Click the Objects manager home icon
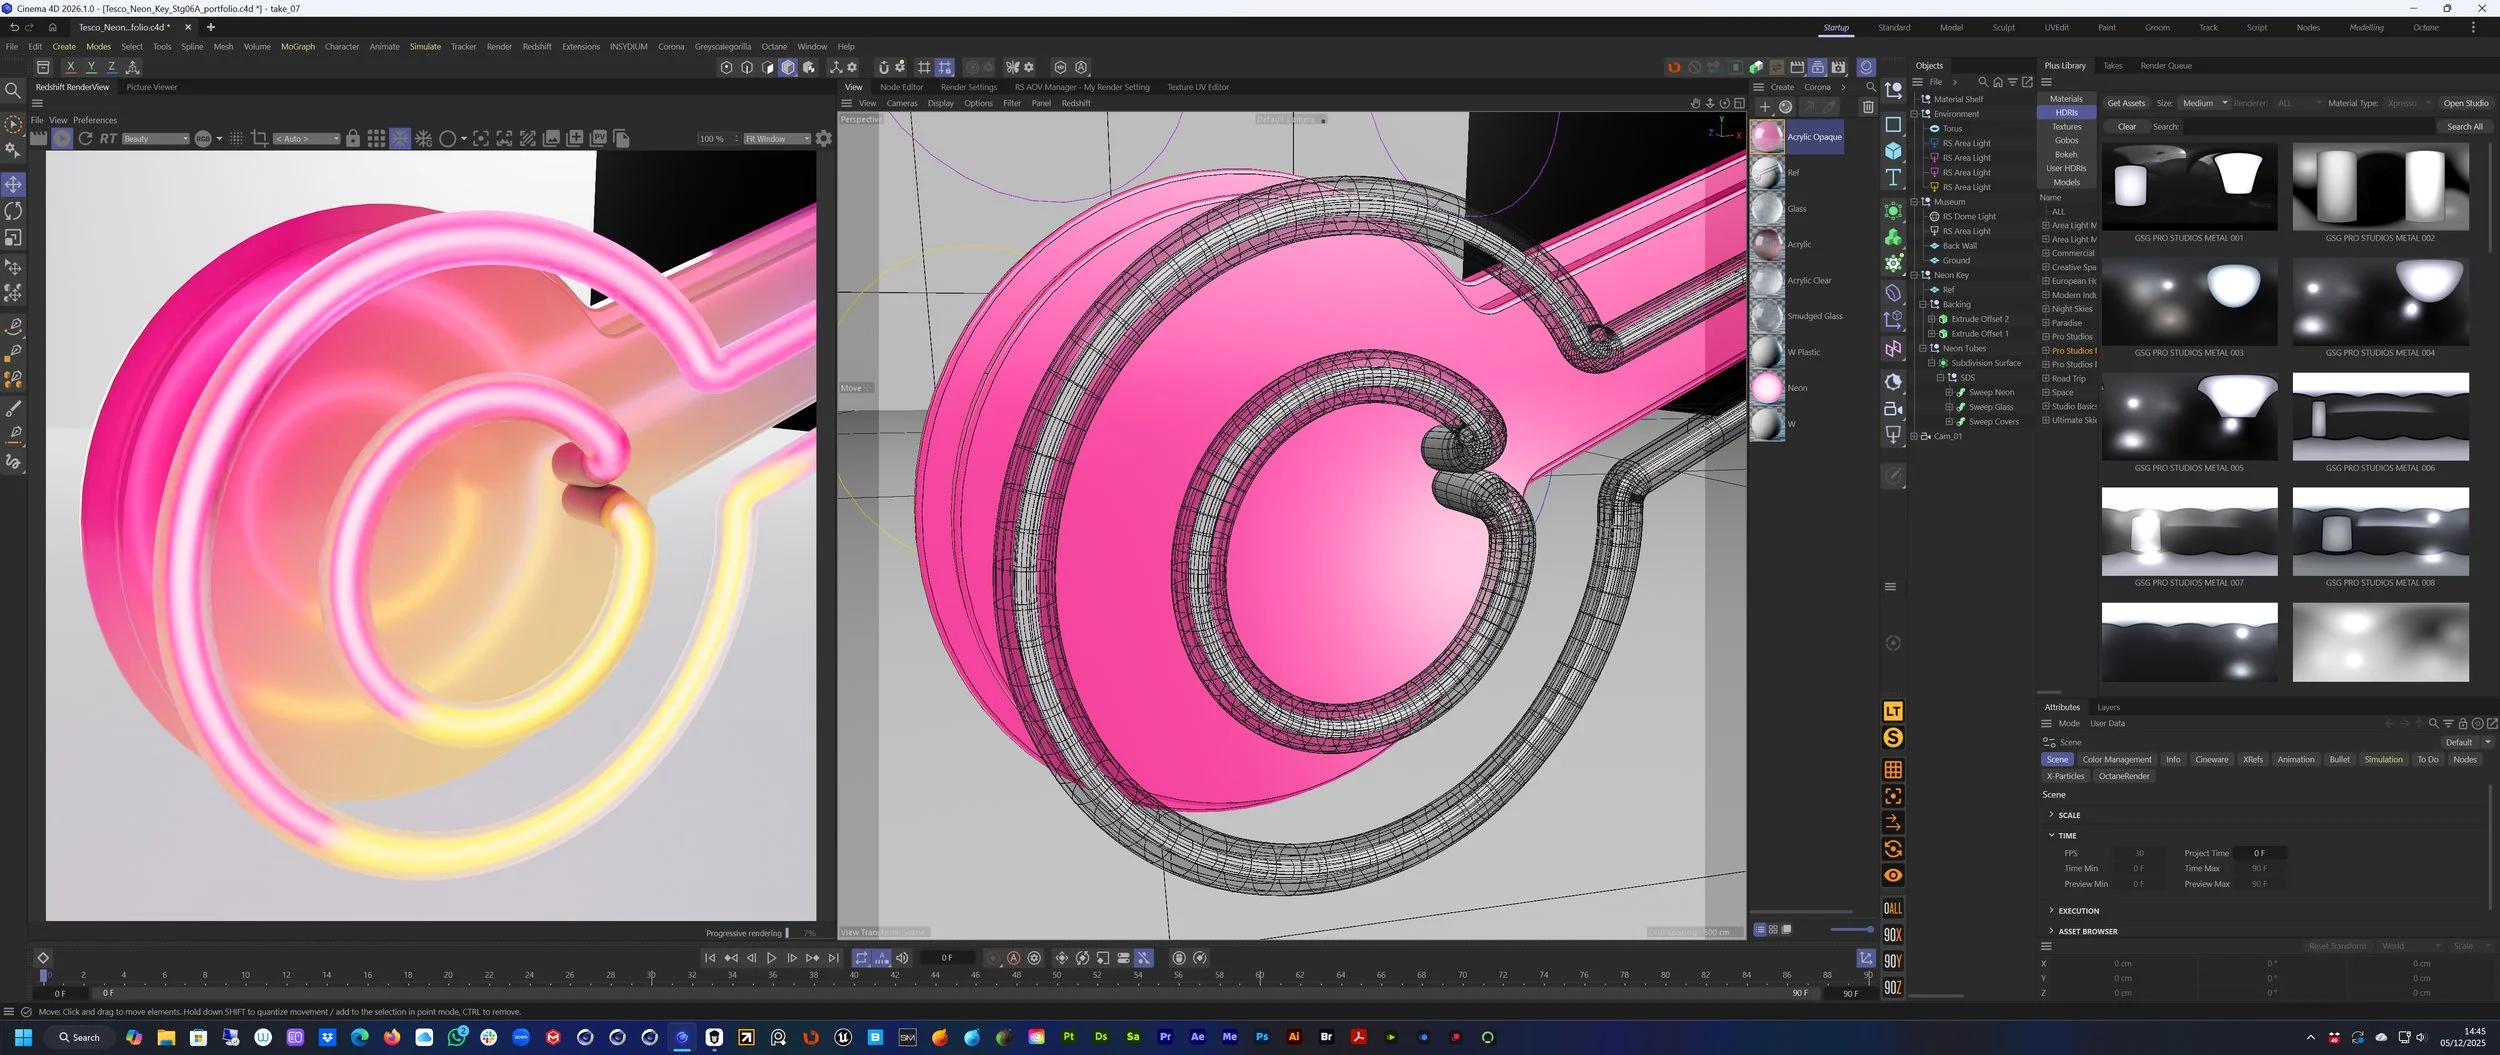Screen dimensions: 2500x1055 [x=1998, y=82]
